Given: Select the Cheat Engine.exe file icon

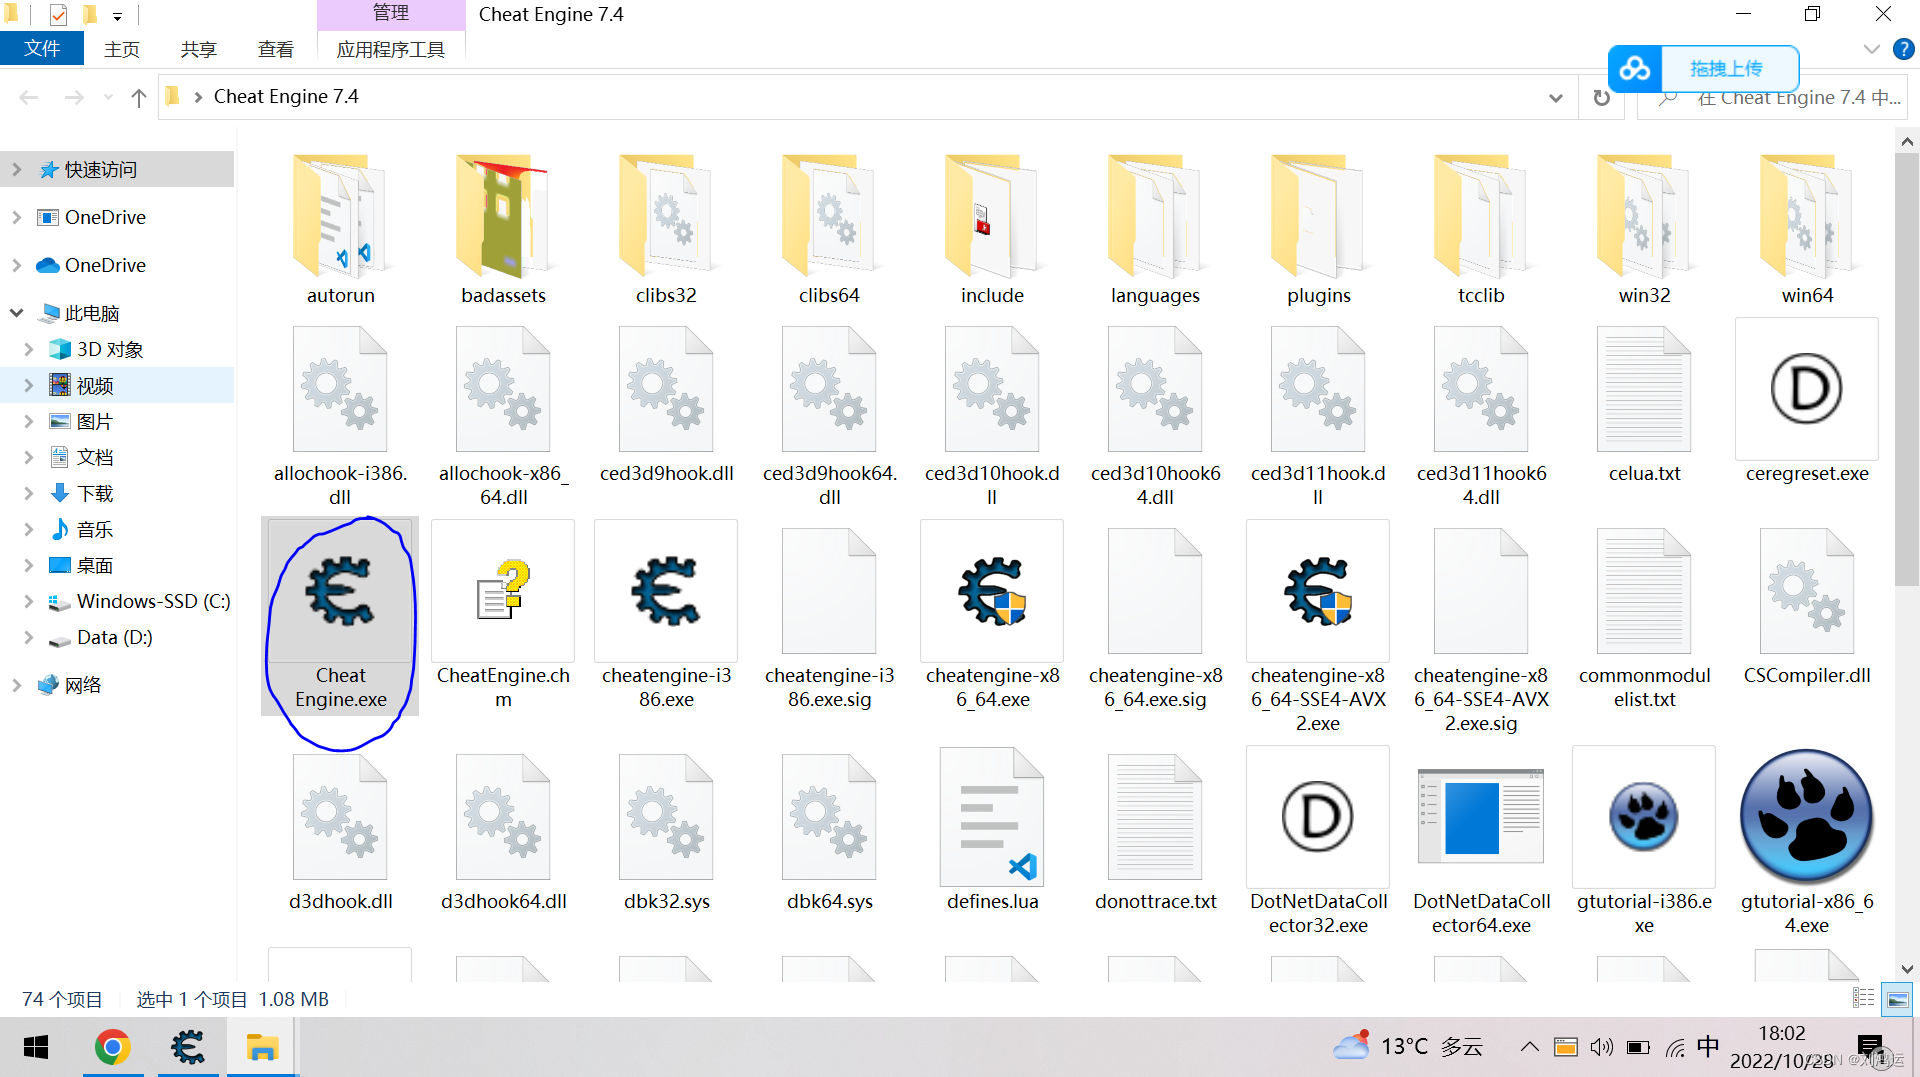Looking at the screenshot, I should 340,592.
